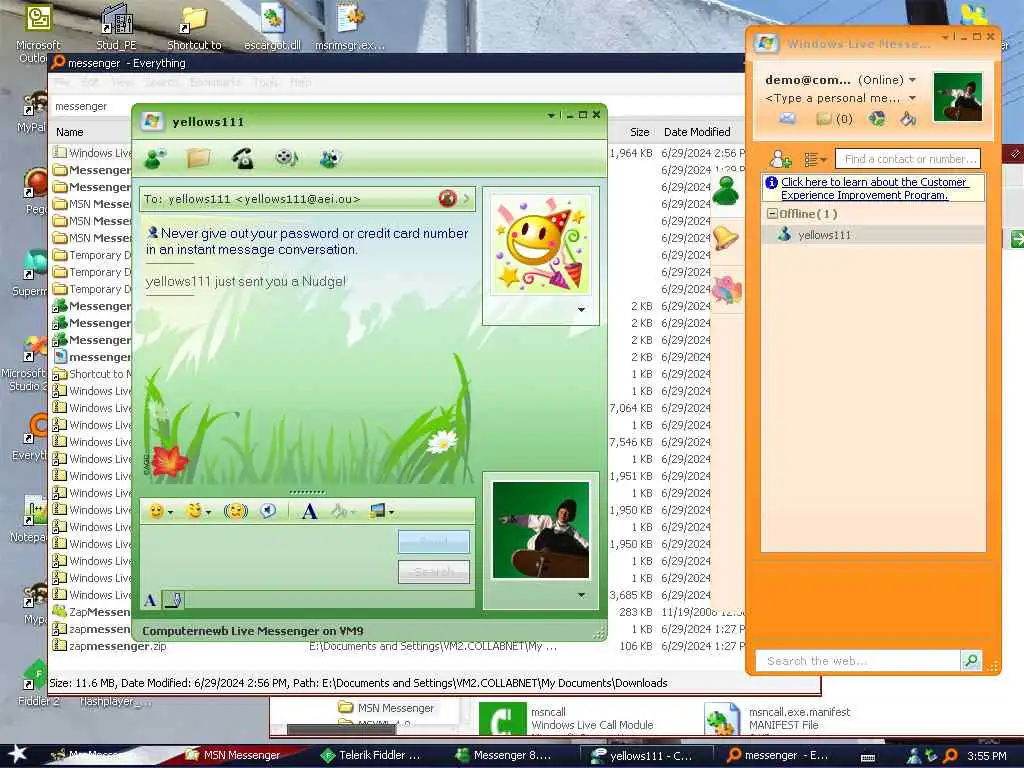Switch to text typing mode A tab
Image resolution: width=1024 pixels, height=768 pixels.
150,600
